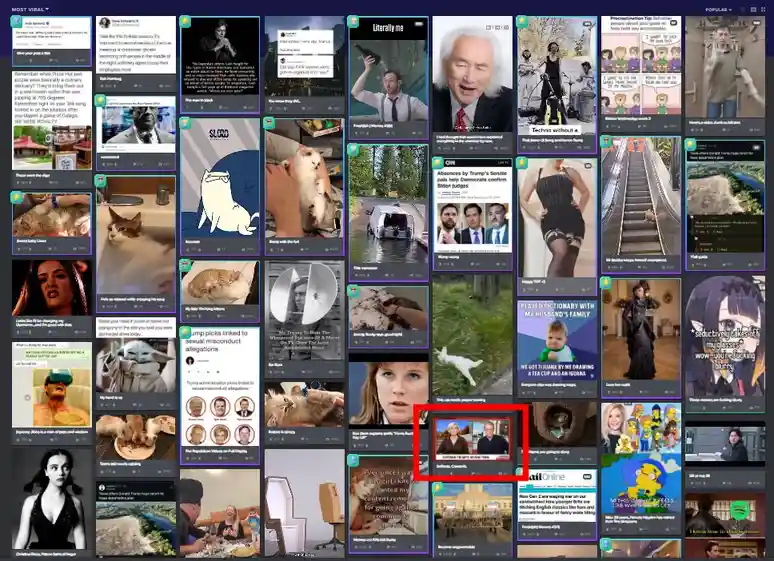Open the cat getting belly rubbed post
774x561 pixels.
(x=52, y=223)
